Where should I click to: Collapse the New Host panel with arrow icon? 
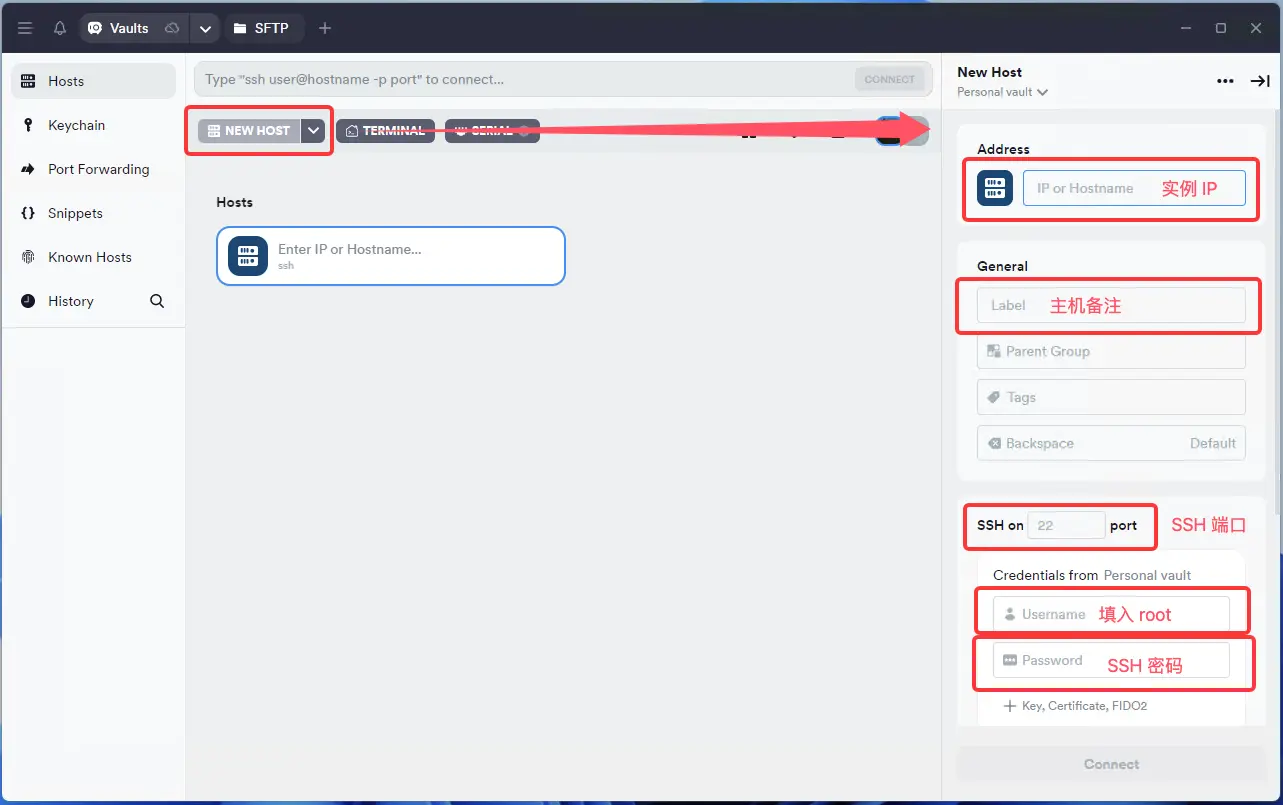[1260, 81]
